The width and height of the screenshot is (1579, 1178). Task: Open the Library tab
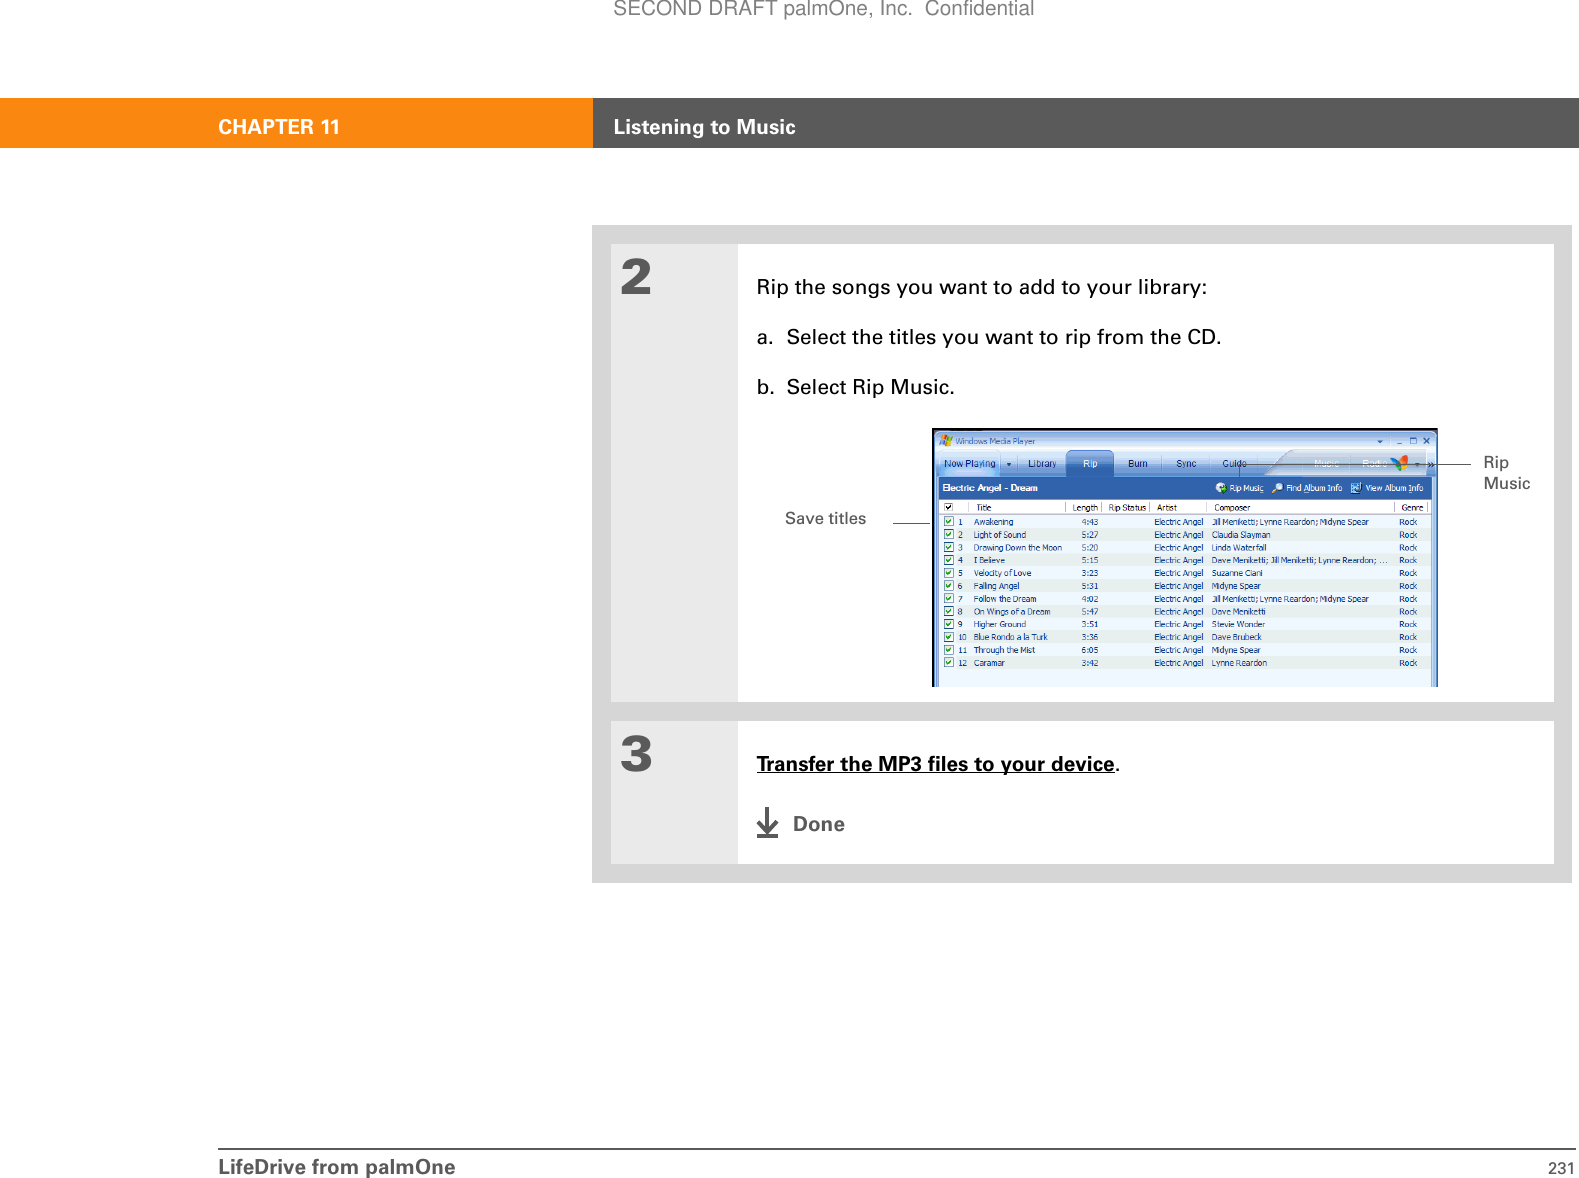[1042, 464]
